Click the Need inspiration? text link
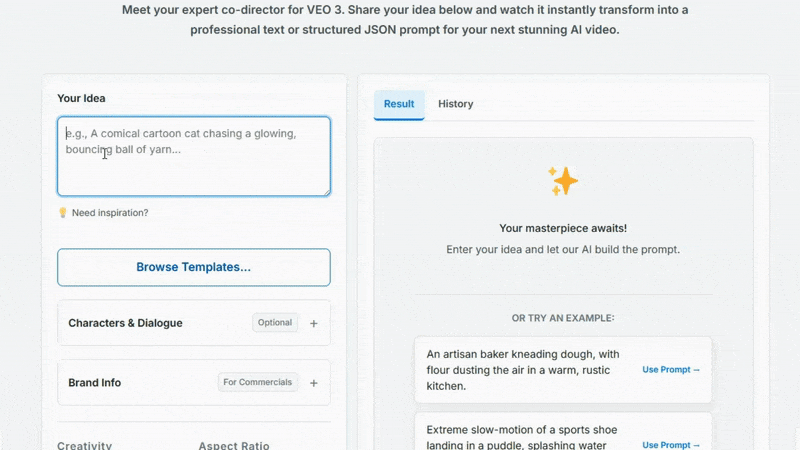Viewport: 800px width, 450px height. [x=110, y=213]
